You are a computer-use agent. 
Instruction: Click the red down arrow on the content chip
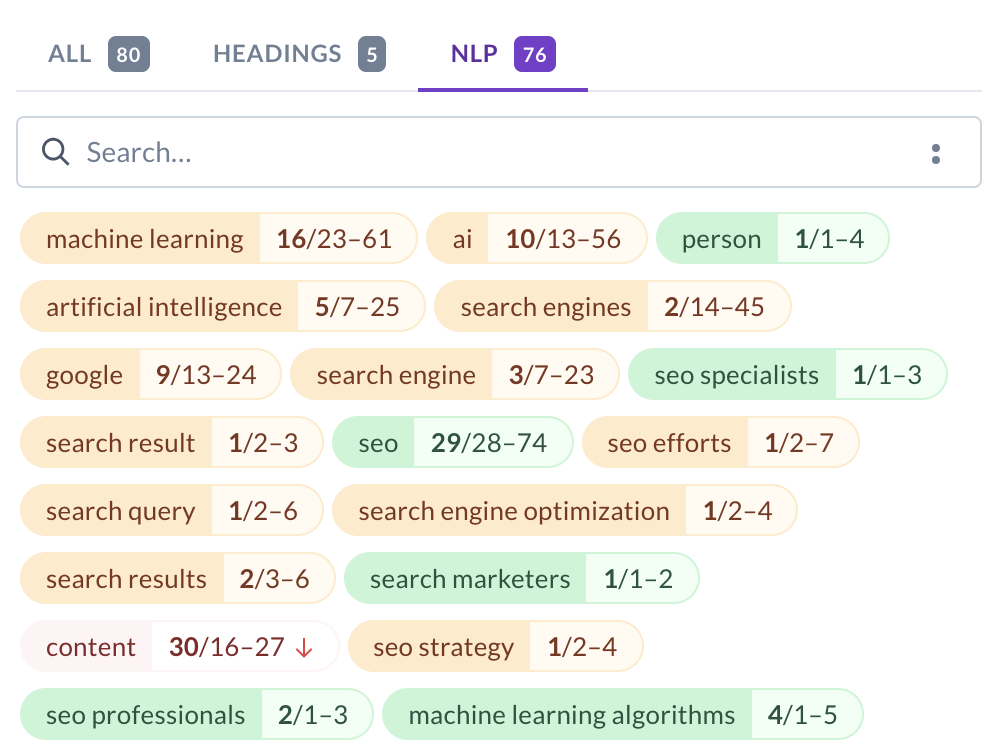pyautogui.click(x=305, y=647)
